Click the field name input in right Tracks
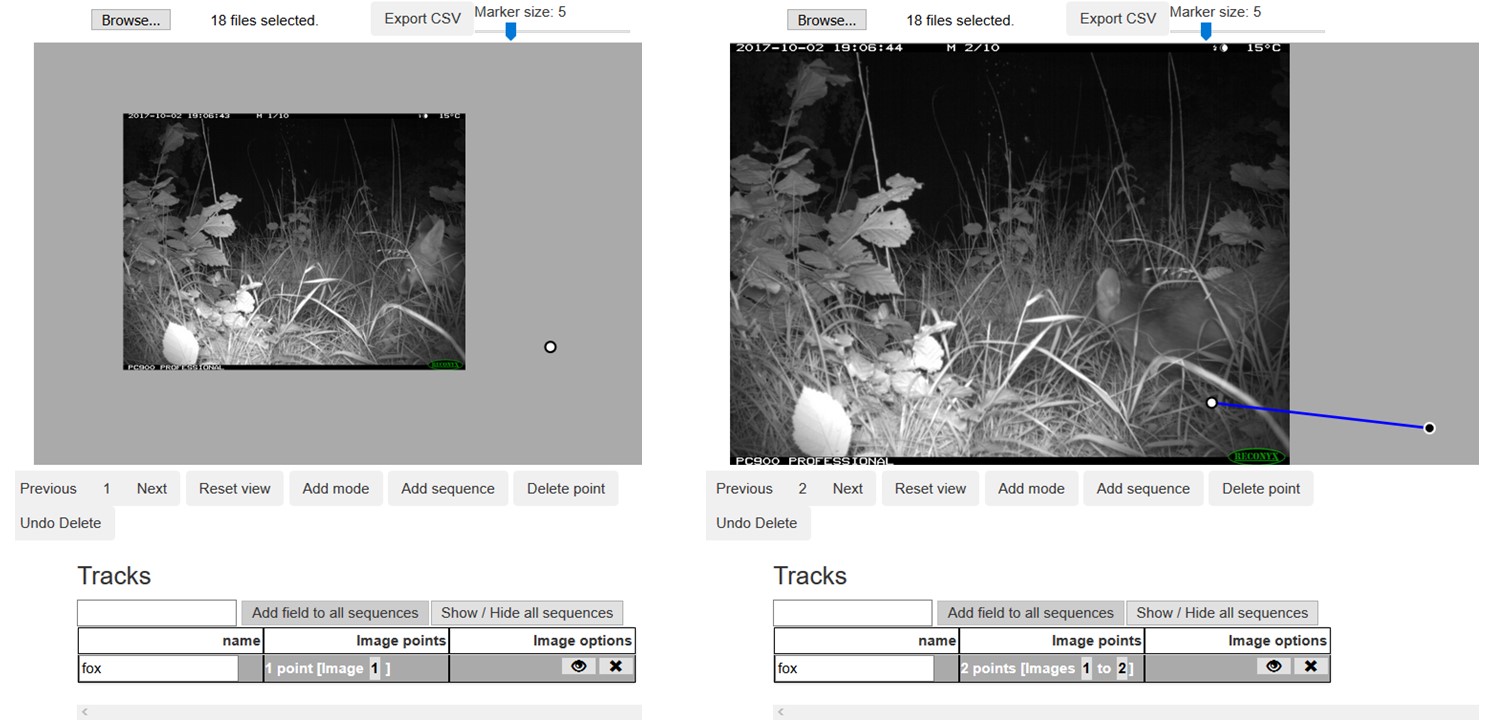Image resolution: width=1512 pixels, height=720 pixels. [853, 613]
